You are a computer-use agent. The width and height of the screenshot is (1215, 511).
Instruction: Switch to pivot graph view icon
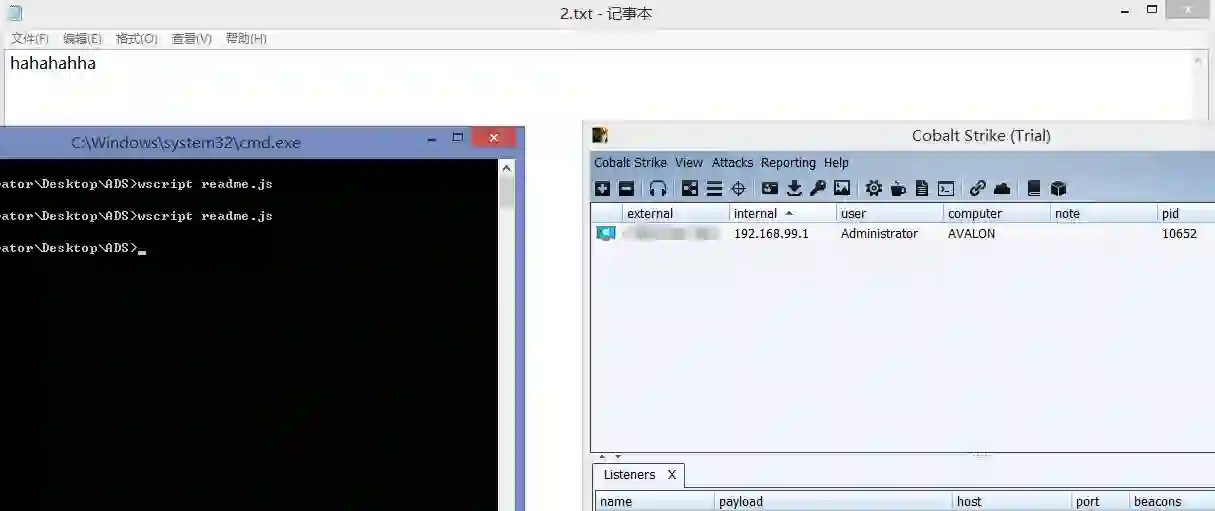point(690,188)
